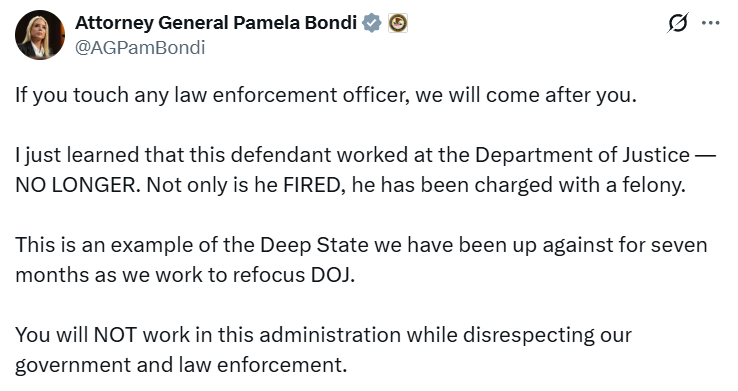This screenshot has width=738, height=391.
Task: Click the line starting "I just learned"
Action: [365, 155]
